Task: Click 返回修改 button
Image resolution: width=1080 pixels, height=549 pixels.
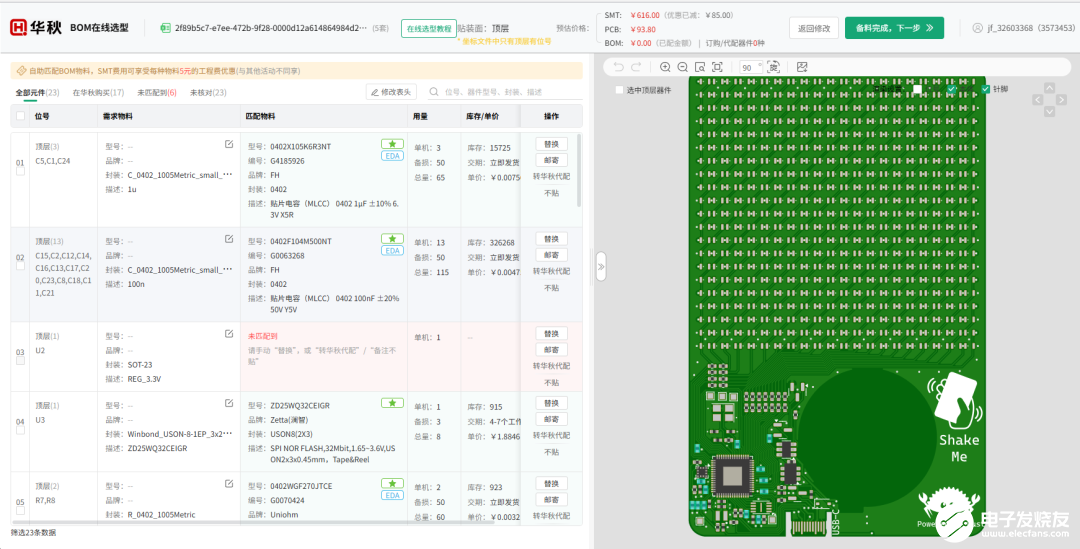Action: (x=813, y=28)
